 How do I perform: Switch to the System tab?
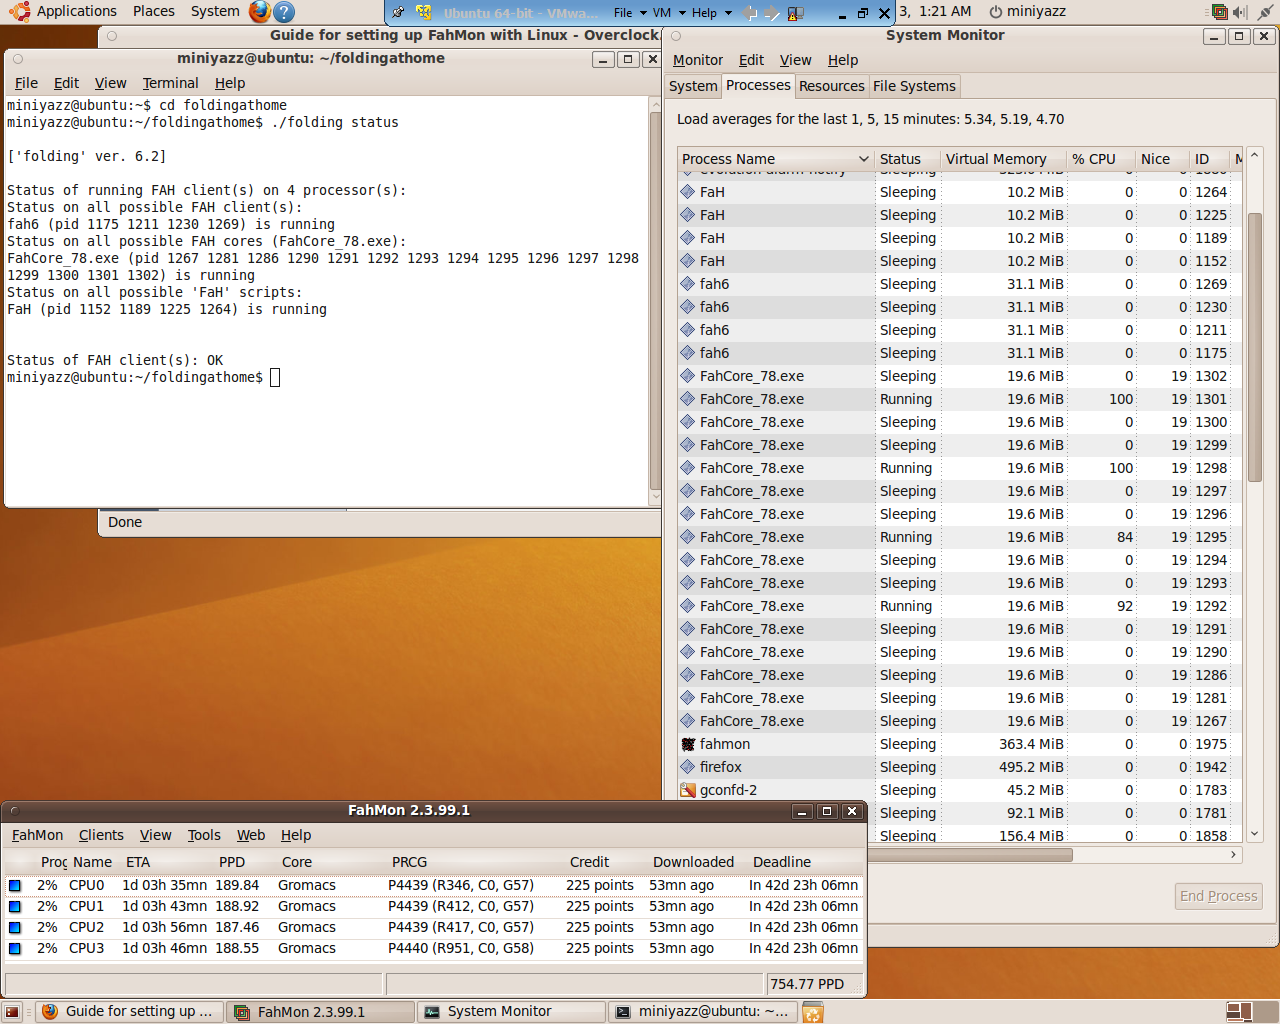693,86
